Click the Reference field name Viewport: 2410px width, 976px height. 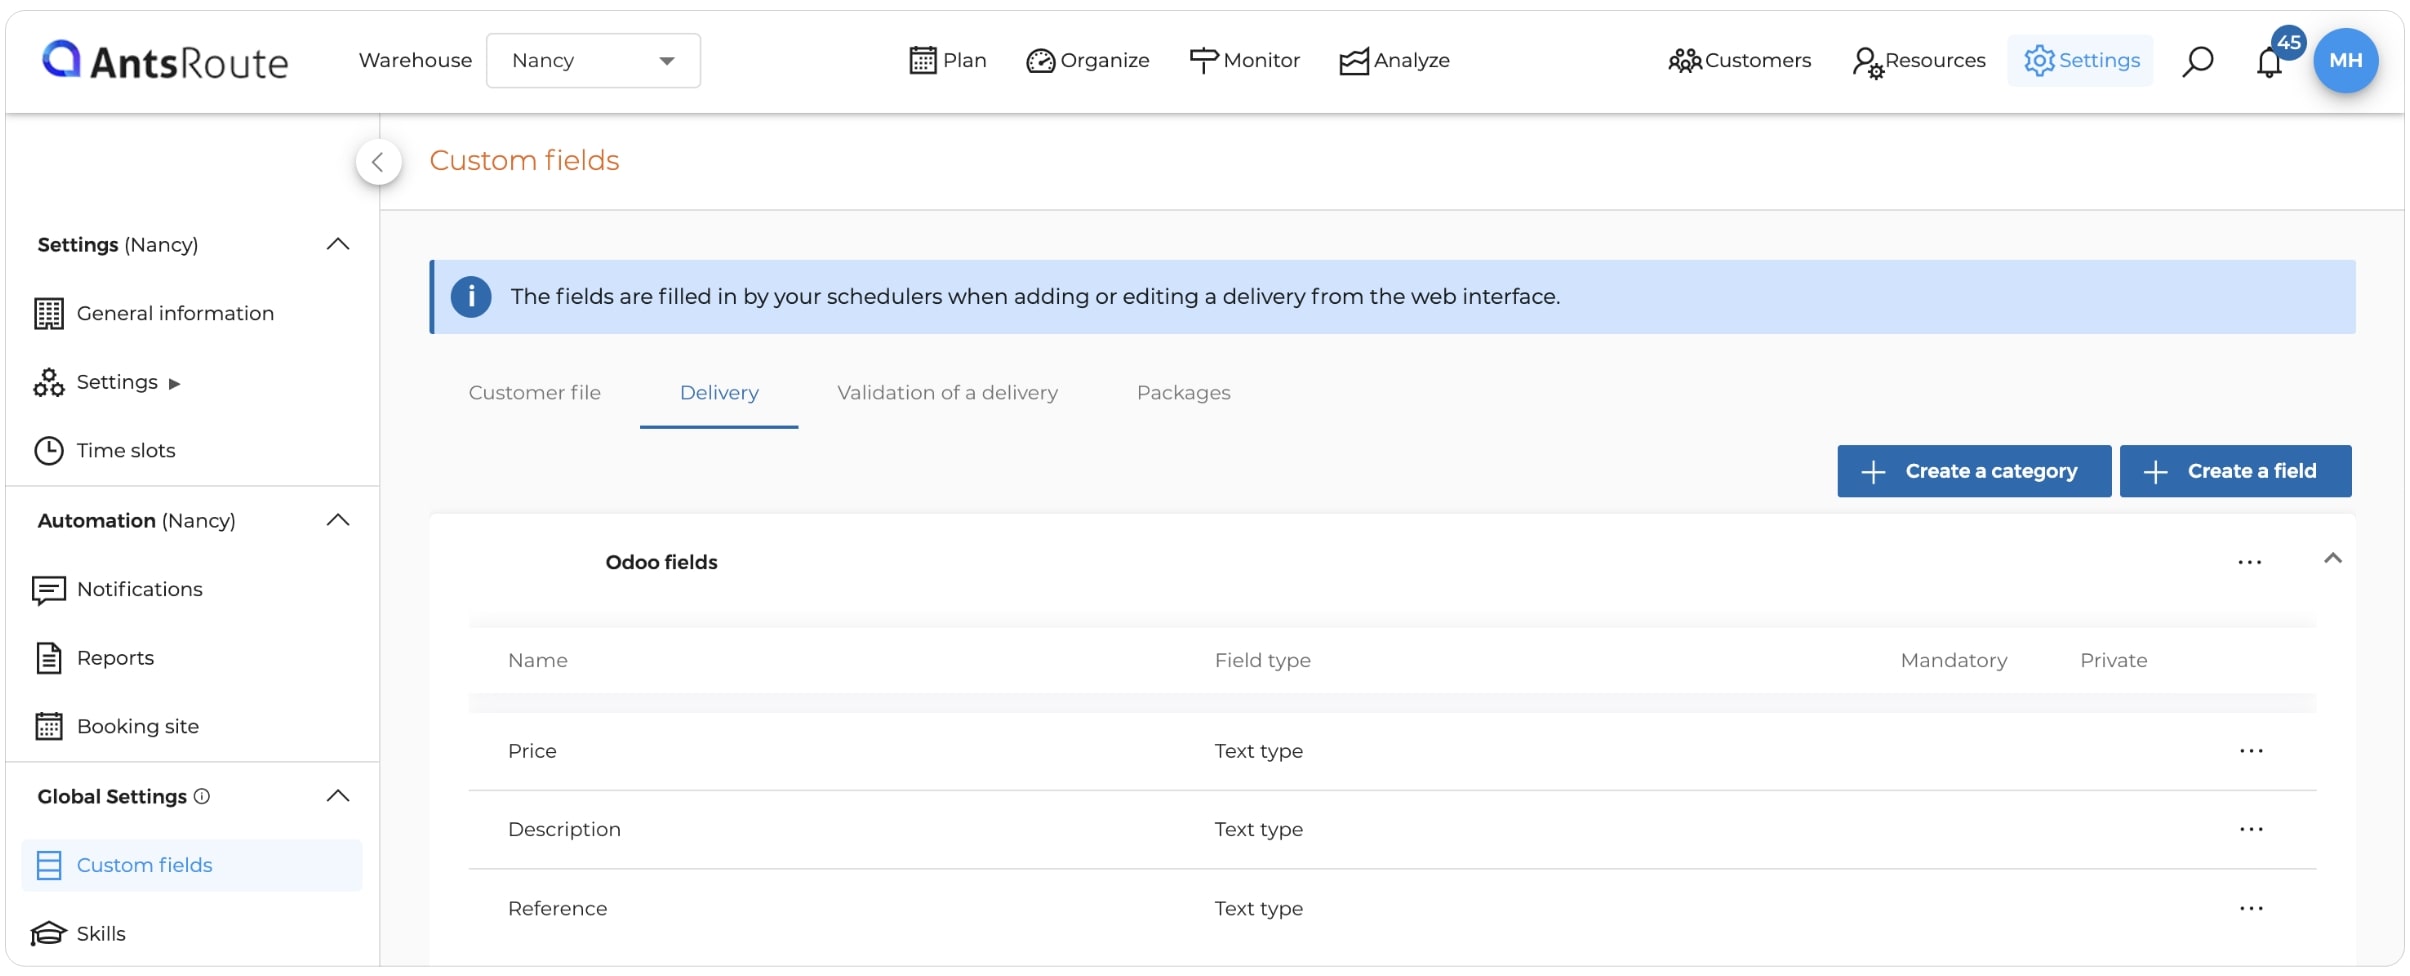pos(557,909)
